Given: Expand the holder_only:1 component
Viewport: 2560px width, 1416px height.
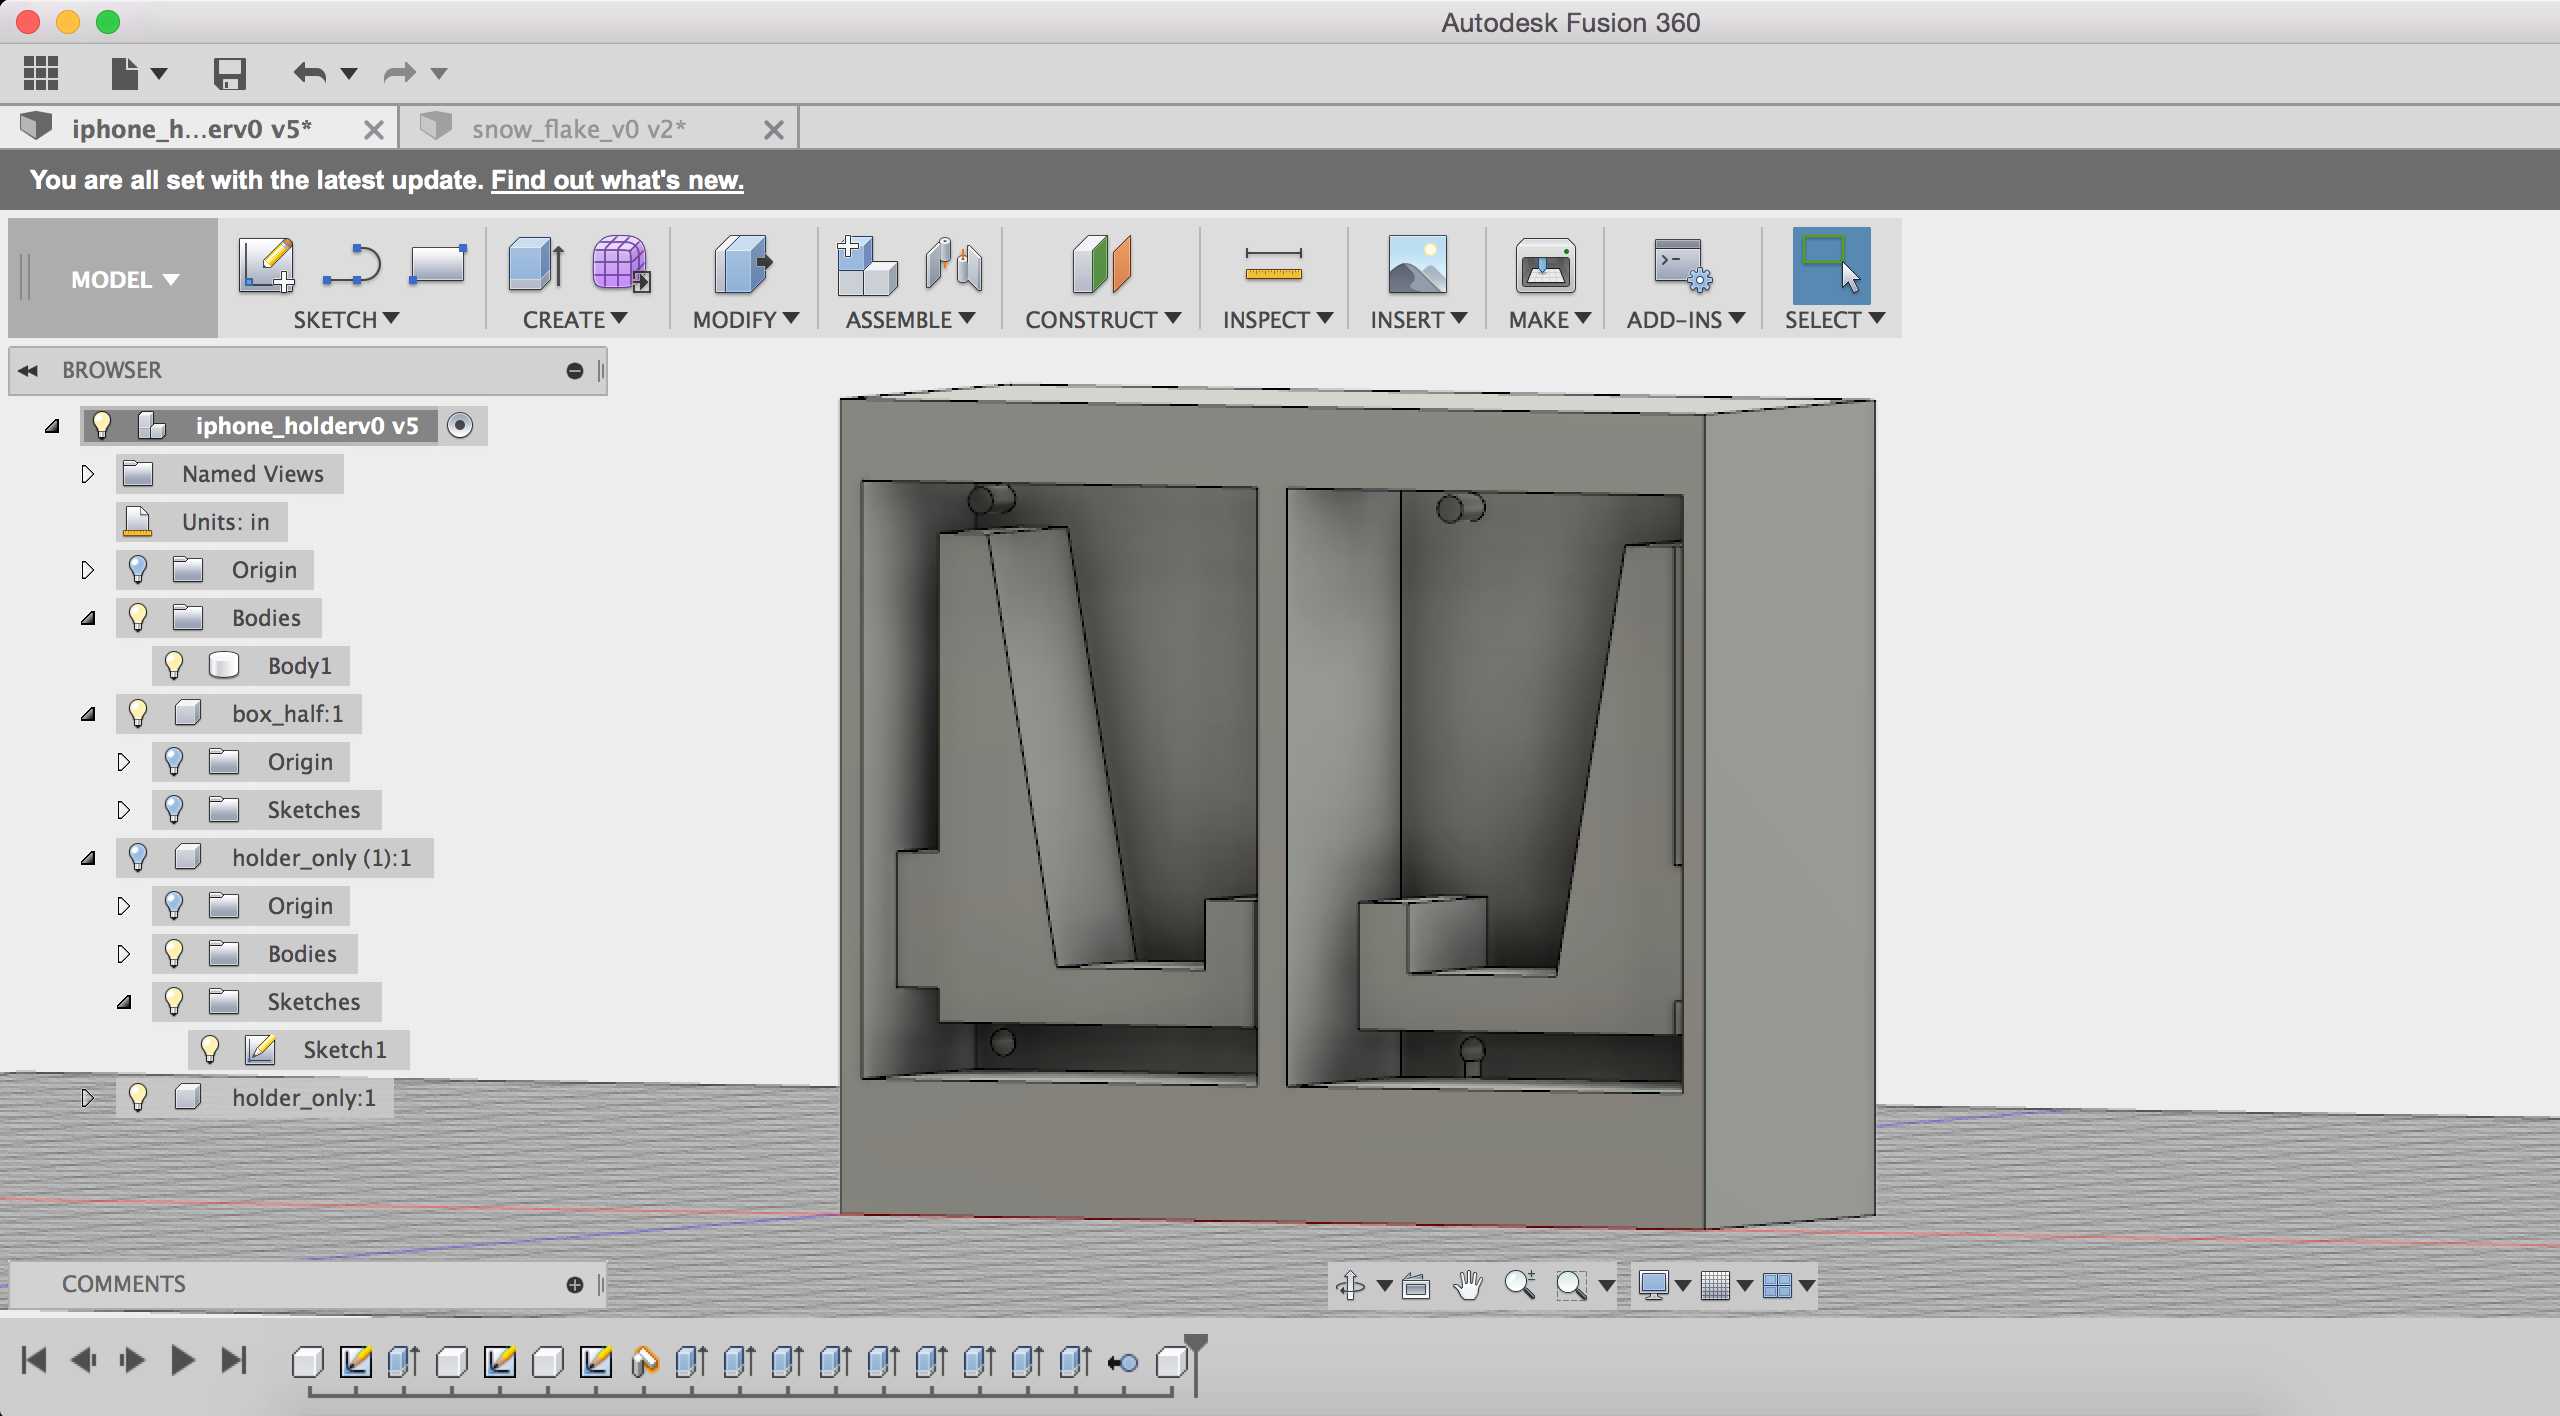Looking at the screenshot, I should [x=87, y=1097].
